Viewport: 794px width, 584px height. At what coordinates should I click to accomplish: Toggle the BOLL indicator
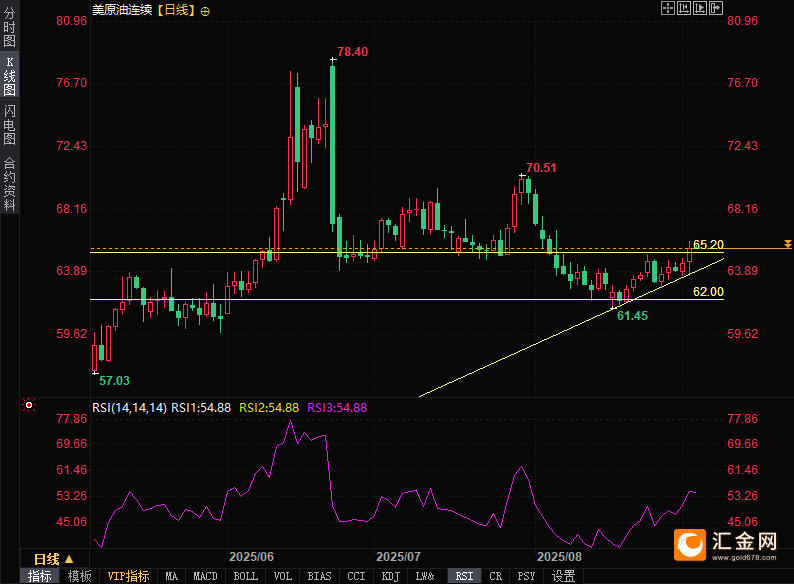(x=245, y=576)
